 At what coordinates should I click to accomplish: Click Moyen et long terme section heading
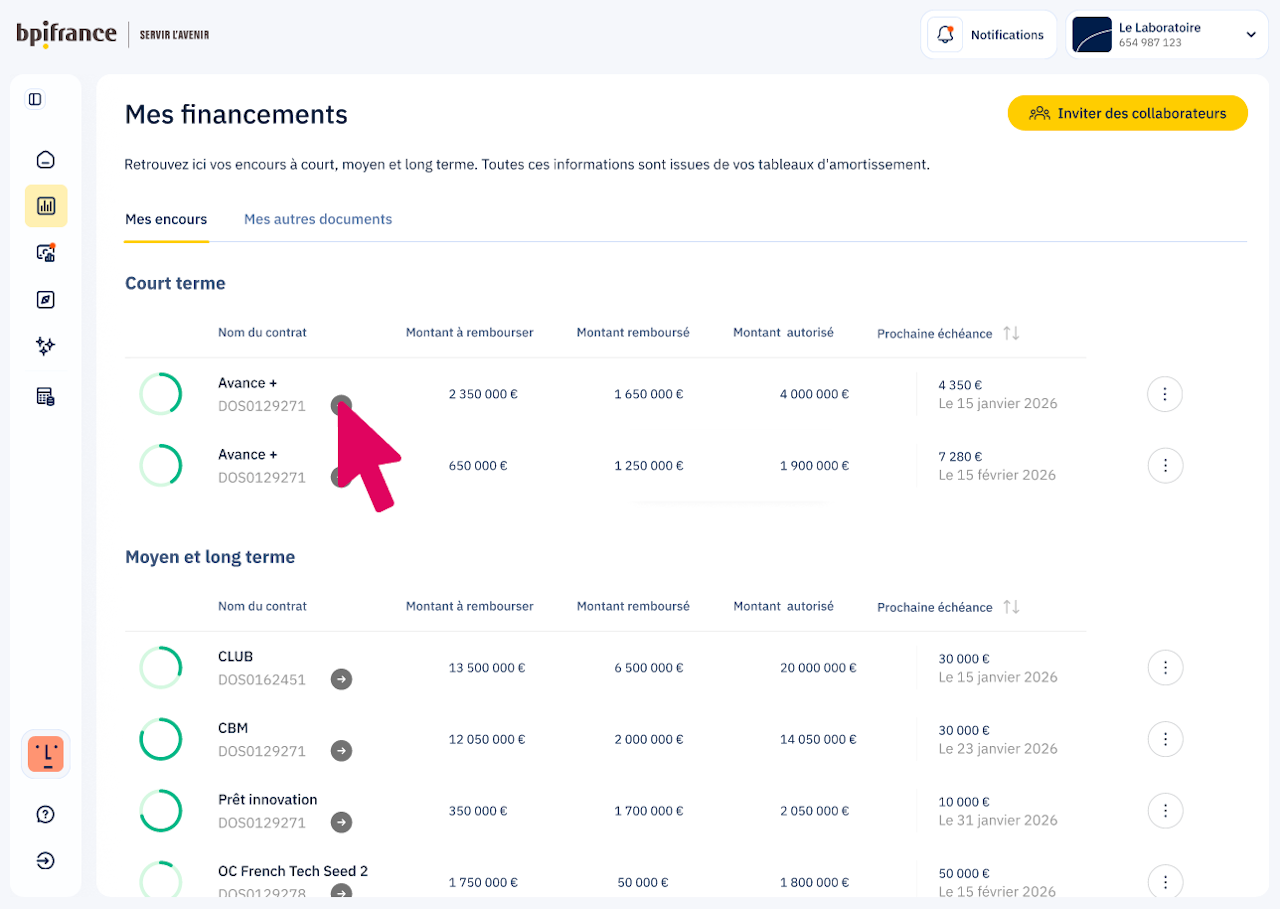point(210,557)
